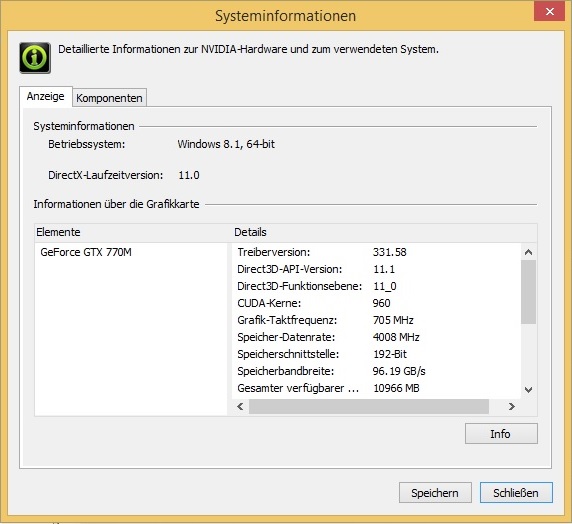This screenshot has width=572, height=524.
Task: Select the Treiberversion row
Action: [x=376, y=252]
